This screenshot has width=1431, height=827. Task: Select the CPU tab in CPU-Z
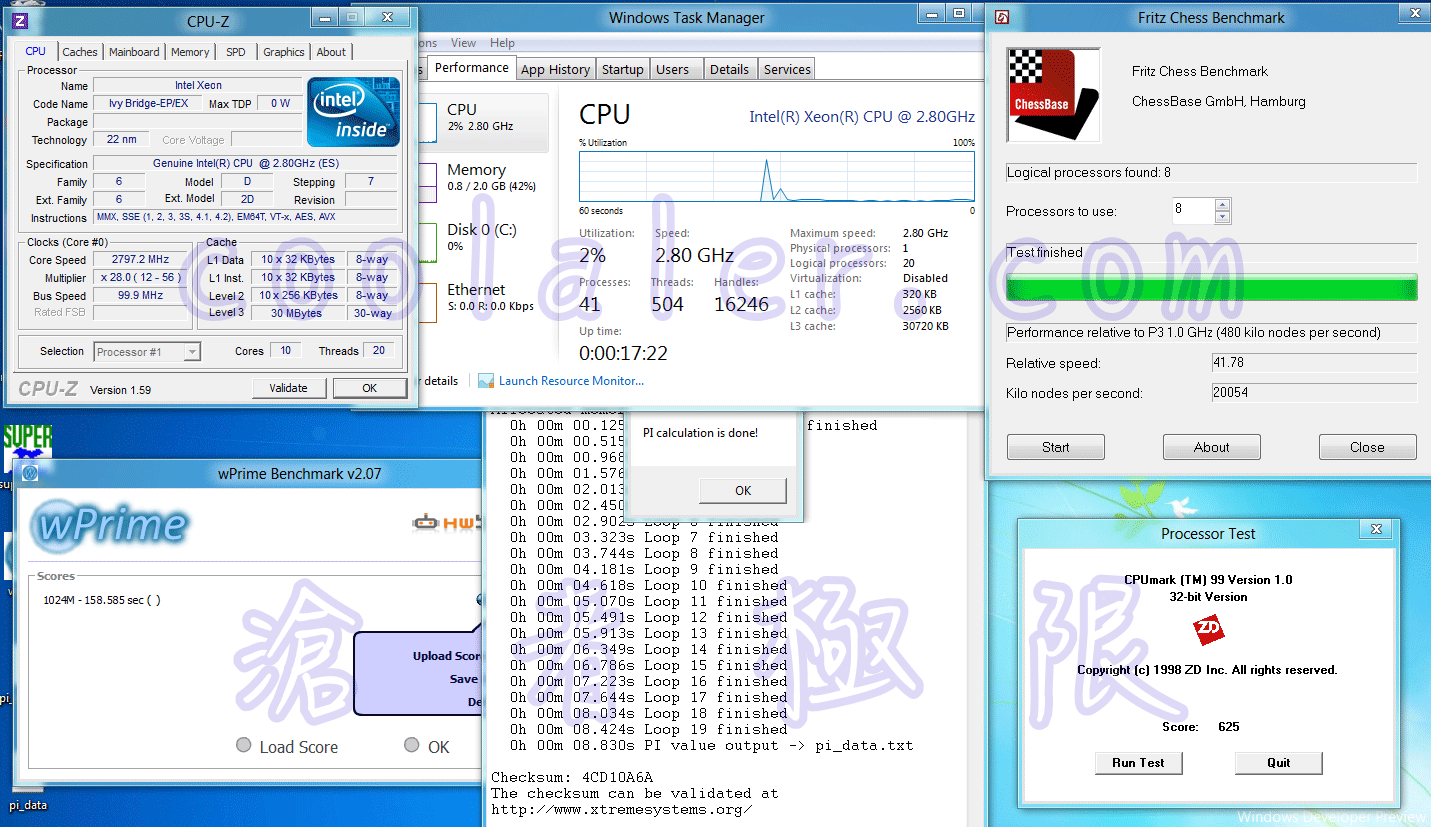36,51
